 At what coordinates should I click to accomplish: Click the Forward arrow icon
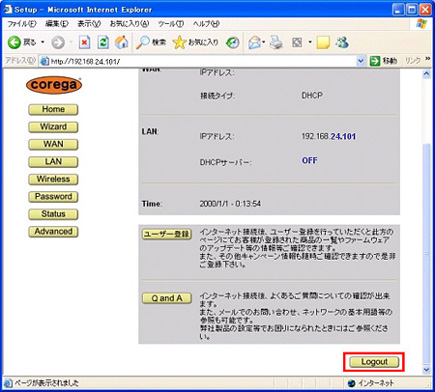click(58, 42)
